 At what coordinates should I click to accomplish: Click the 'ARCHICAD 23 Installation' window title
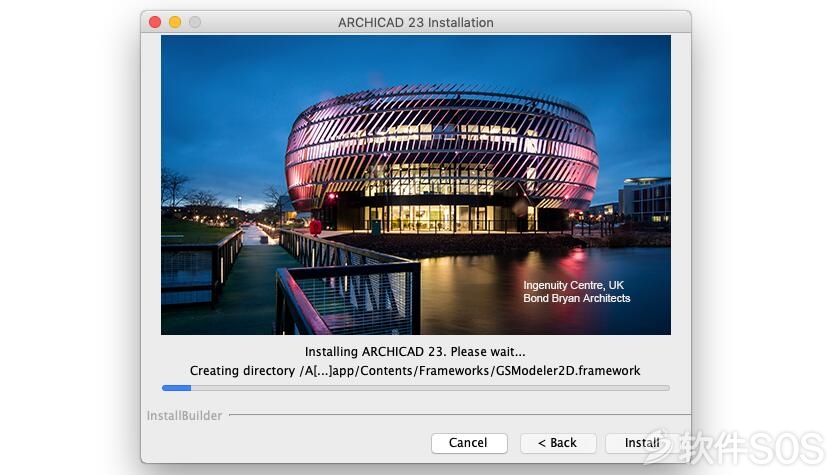[416, 22]
